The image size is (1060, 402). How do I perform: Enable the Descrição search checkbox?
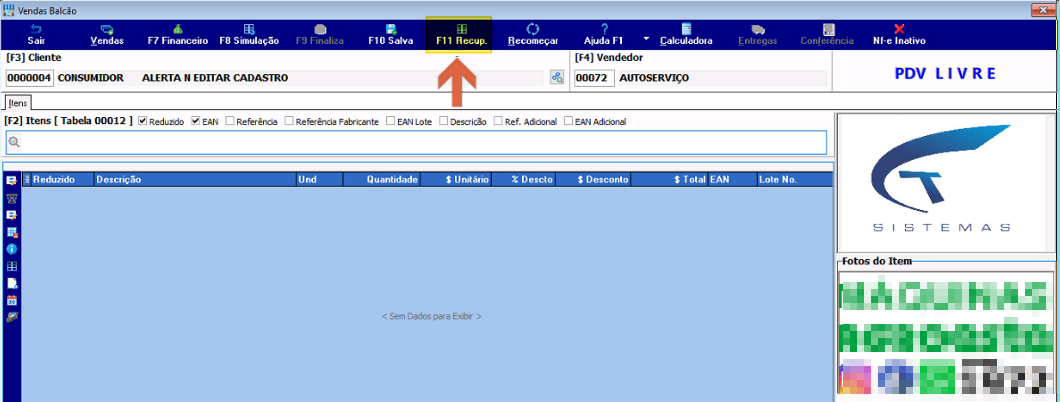point(443,122)
